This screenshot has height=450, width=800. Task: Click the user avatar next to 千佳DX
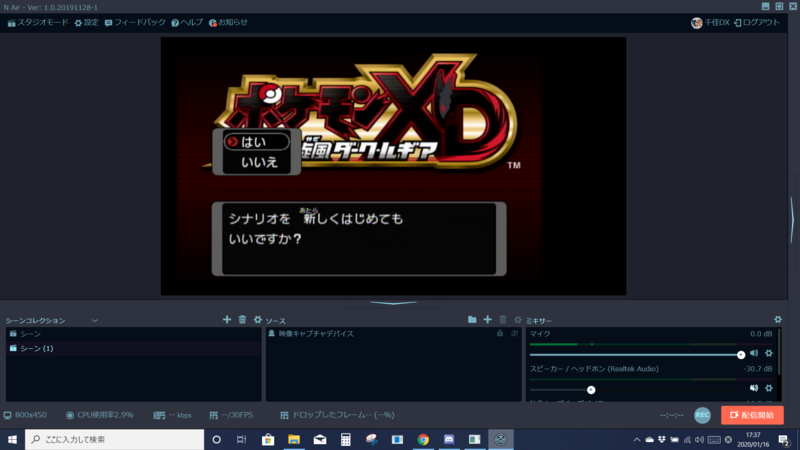click(x=696, y=22)
